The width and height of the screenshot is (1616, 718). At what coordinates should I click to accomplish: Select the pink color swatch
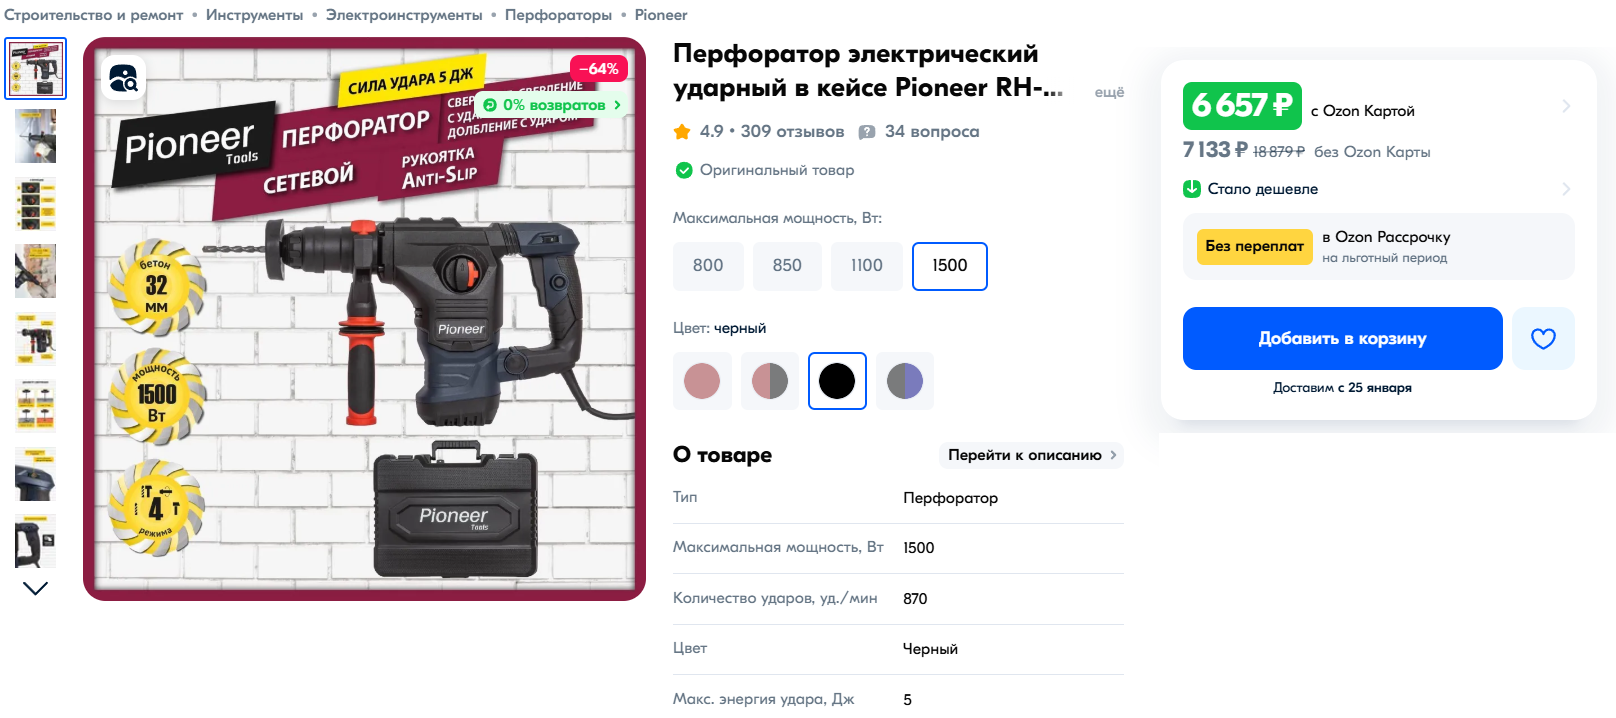[x=702, y=381]
